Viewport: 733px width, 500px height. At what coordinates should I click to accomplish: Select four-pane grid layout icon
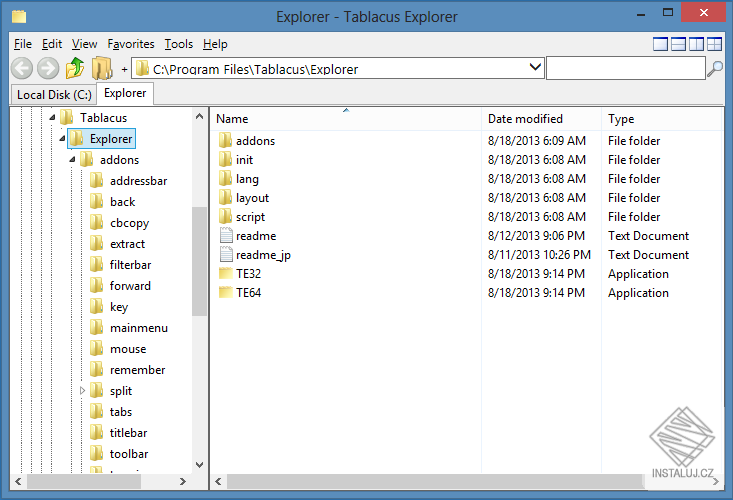tap(714, 44)
